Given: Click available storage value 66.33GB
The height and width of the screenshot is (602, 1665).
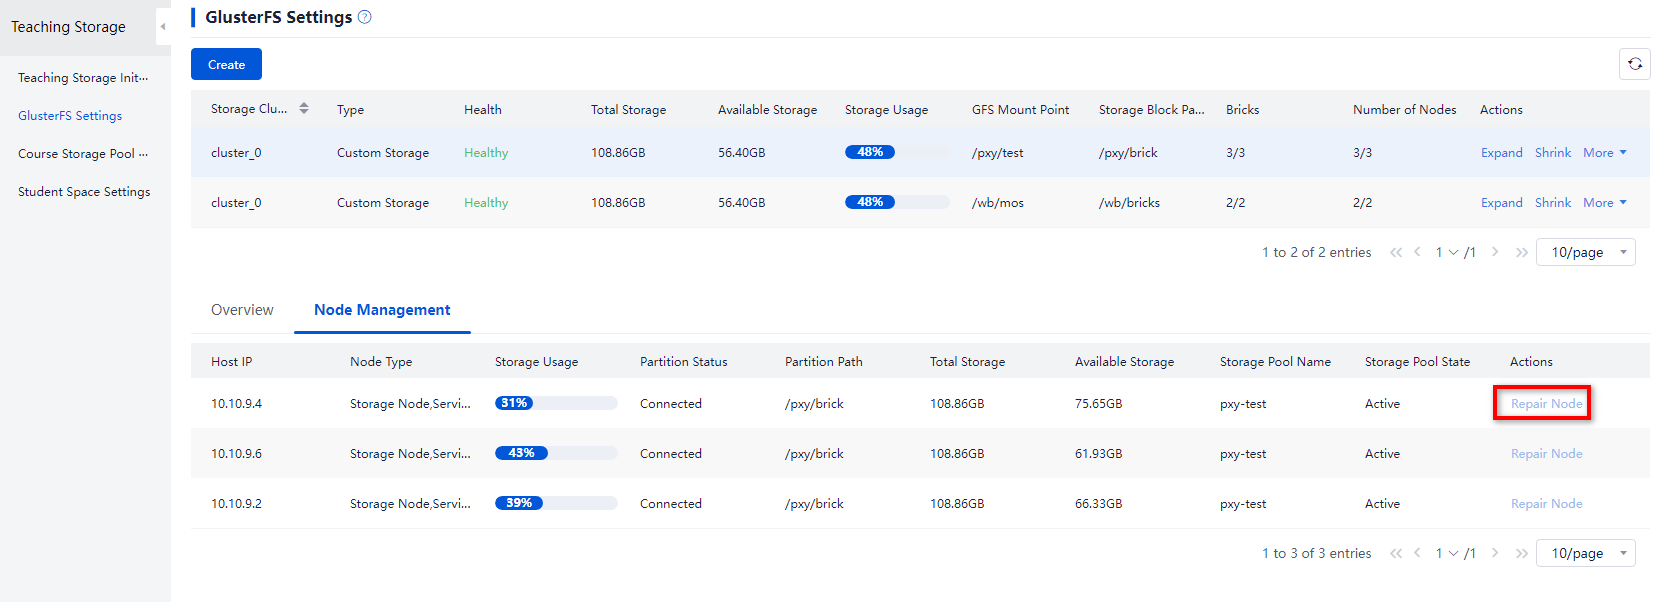Looking at the screenshot, I should click(1098, 504).
